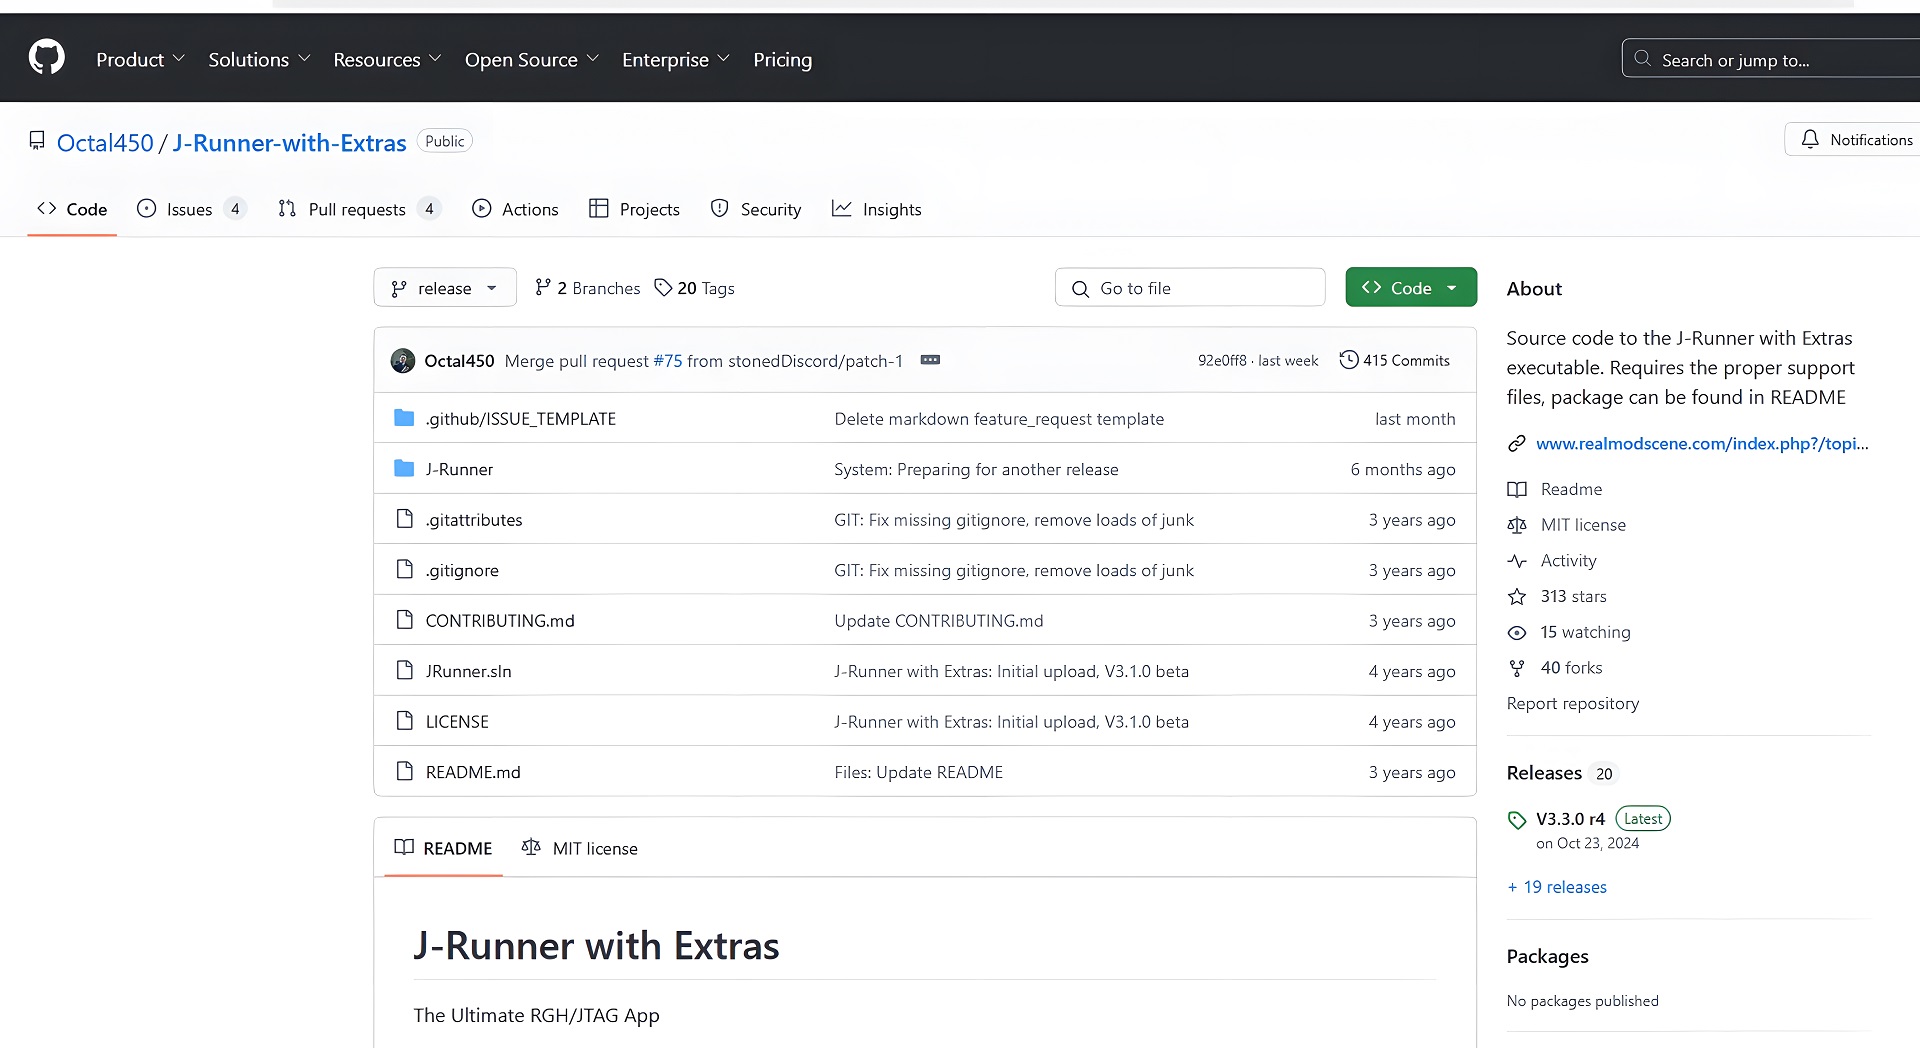View 20 Tags
Viewport: 1920px width, 1048px height.
pyautogui.click(x=694, y=288)
